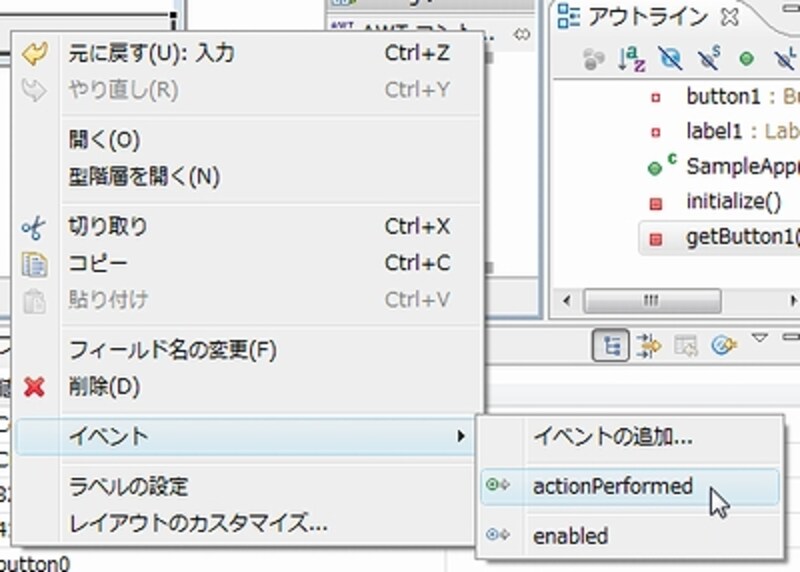The width and height of the screenshot is (800, 572).
Task: Toggle hide fields icon in the outline toolbar
Action: point(670,60)
